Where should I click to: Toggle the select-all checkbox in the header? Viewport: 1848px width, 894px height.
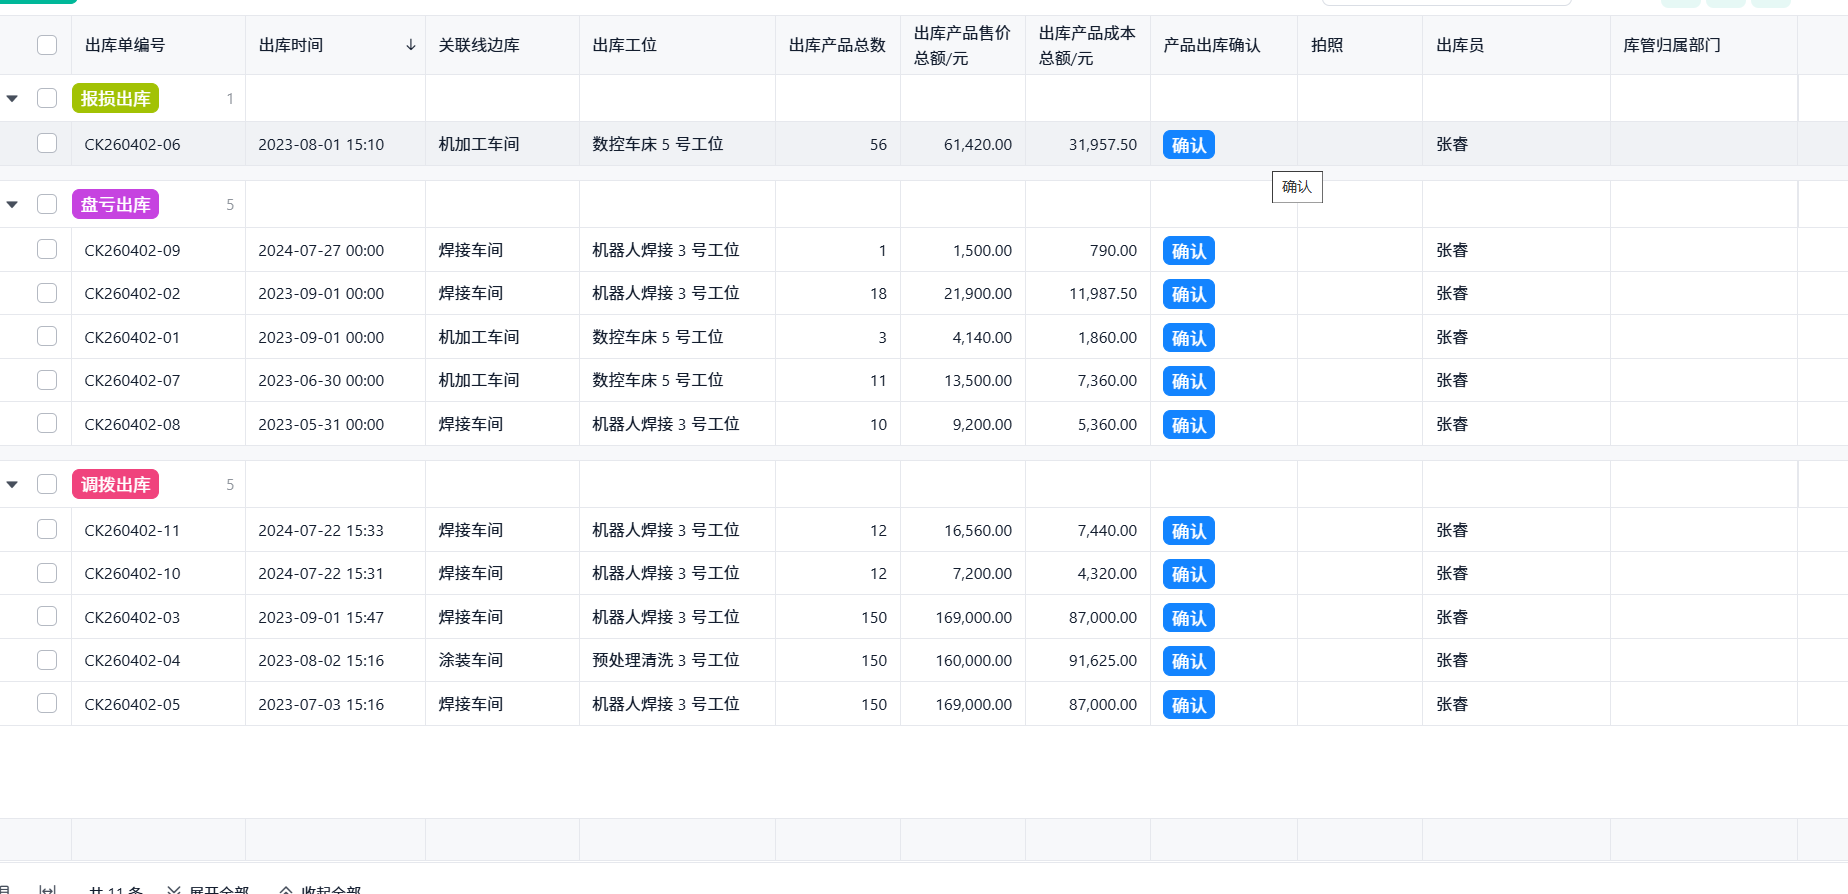[x=47, y=45]
